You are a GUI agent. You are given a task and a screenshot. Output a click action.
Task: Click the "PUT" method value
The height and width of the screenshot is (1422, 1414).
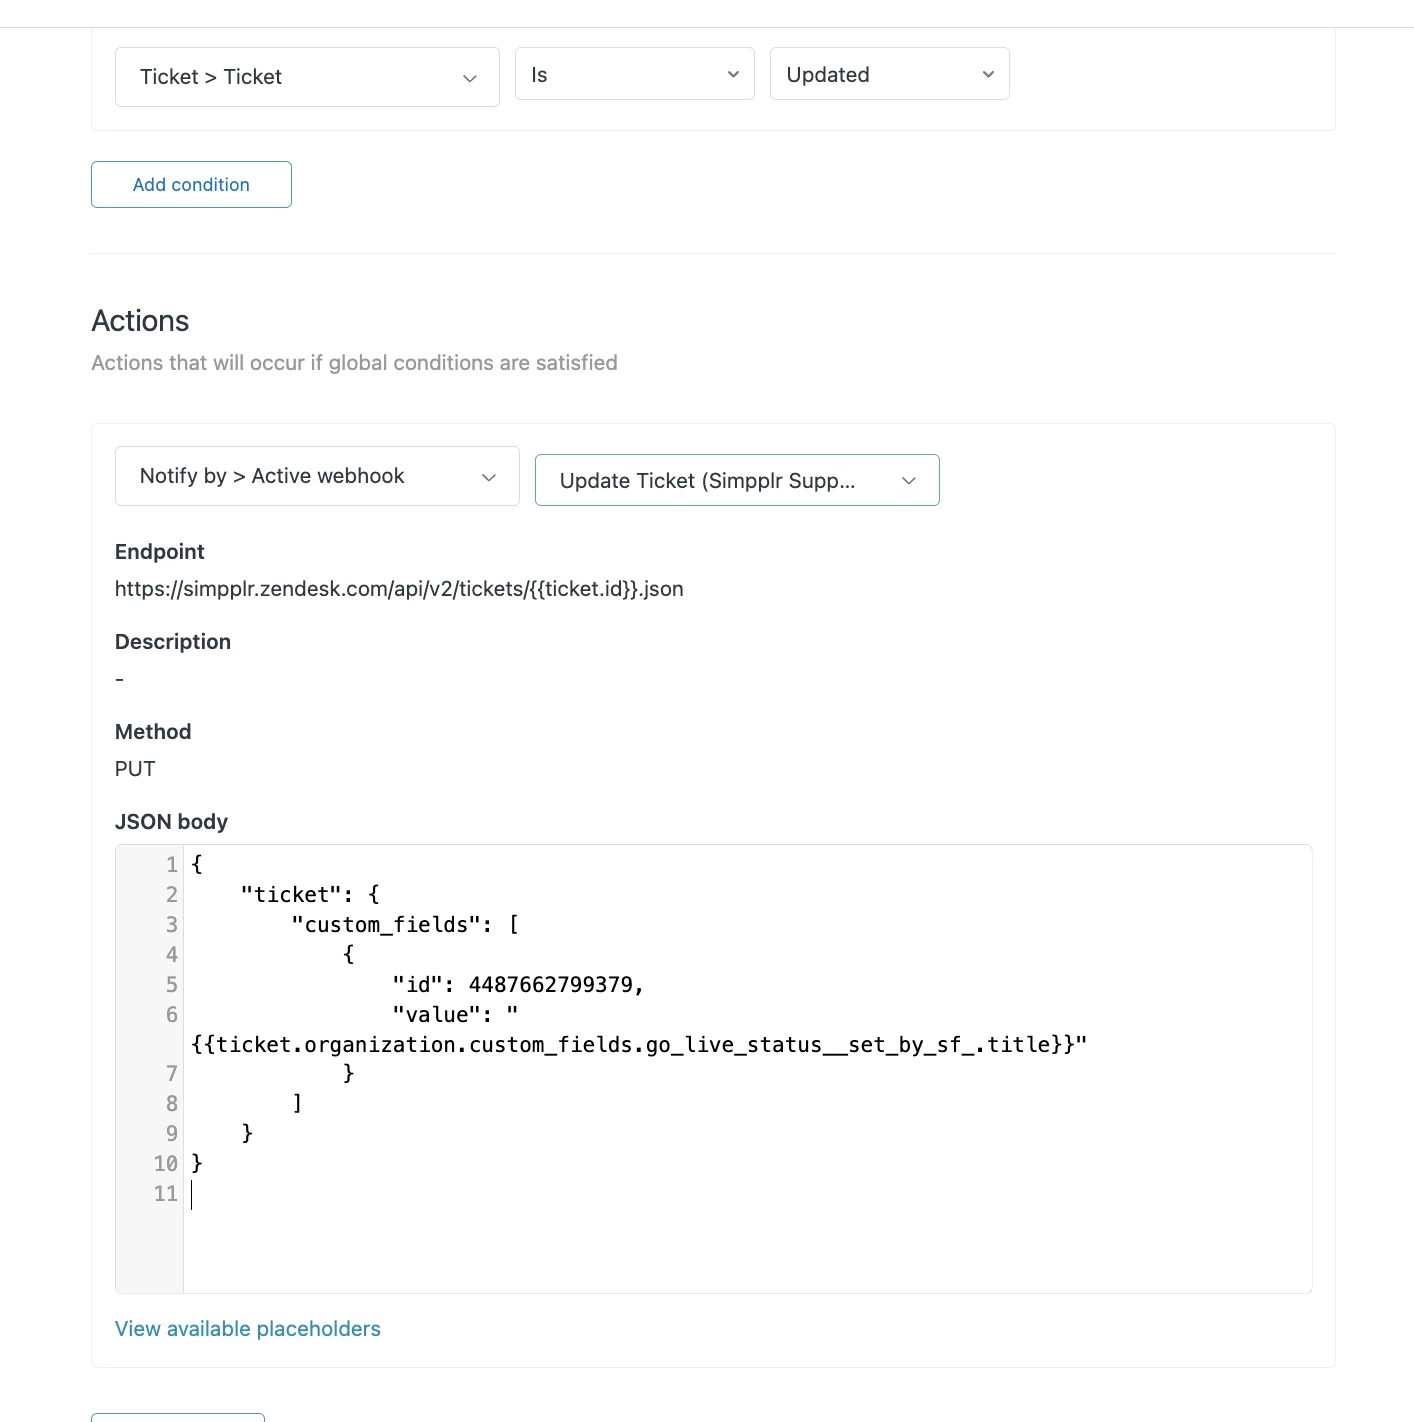tap(135, 769)
